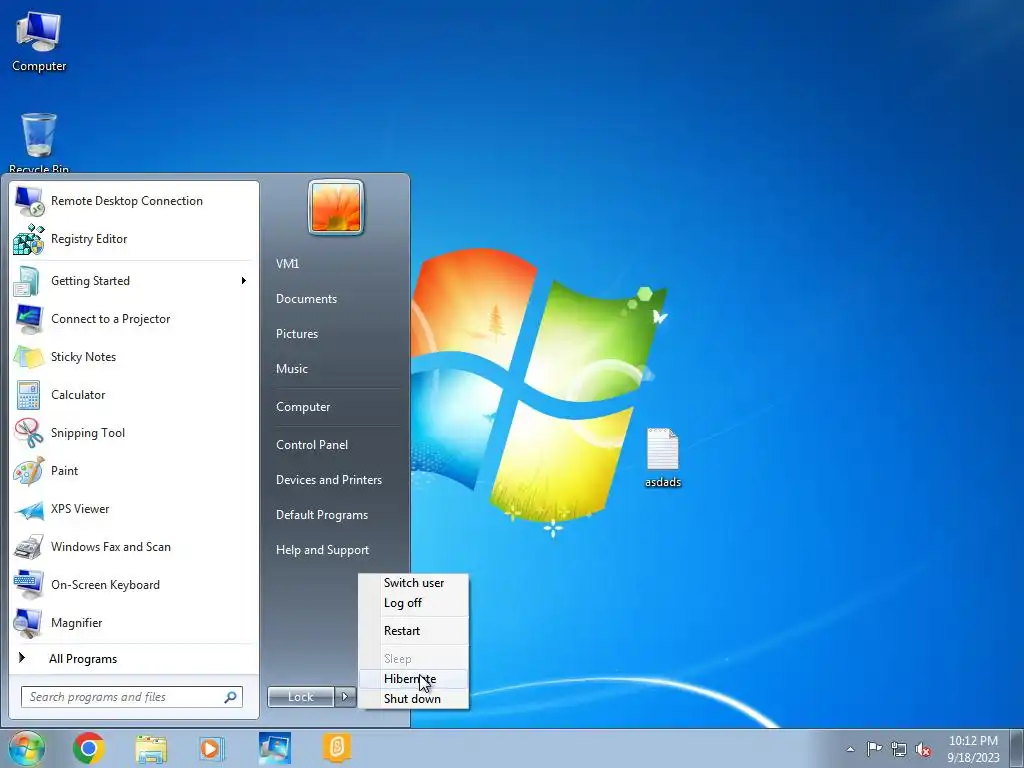The width and height of the screenshot is (1024, 768).
Task: Open Remote Desktop Connection icon
Action: (x=29, y=201)
